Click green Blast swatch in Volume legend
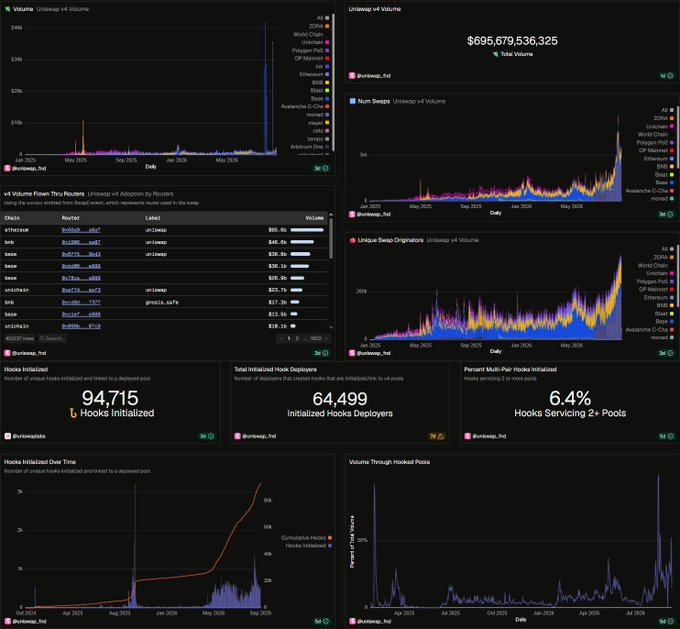This screenshot has width=680, height=629. pos(327,90)
